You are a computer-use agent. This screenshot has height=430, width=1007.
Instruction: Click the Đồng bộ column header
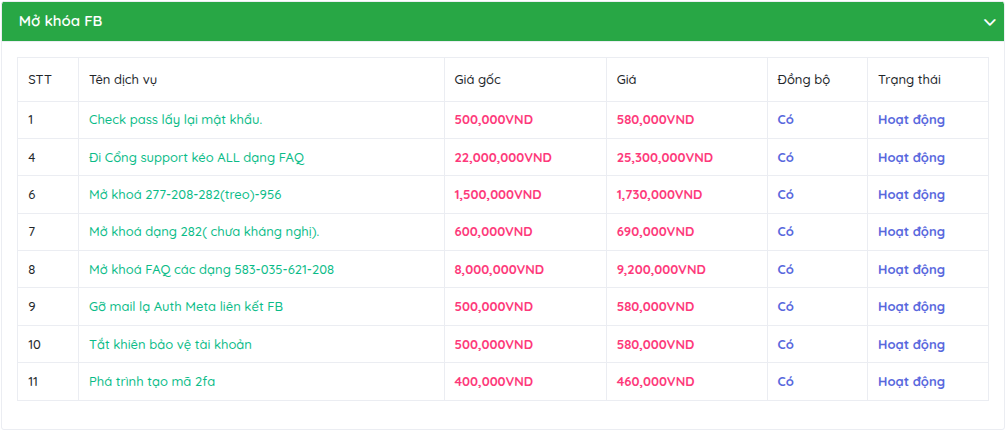click(x=803, y=80)
